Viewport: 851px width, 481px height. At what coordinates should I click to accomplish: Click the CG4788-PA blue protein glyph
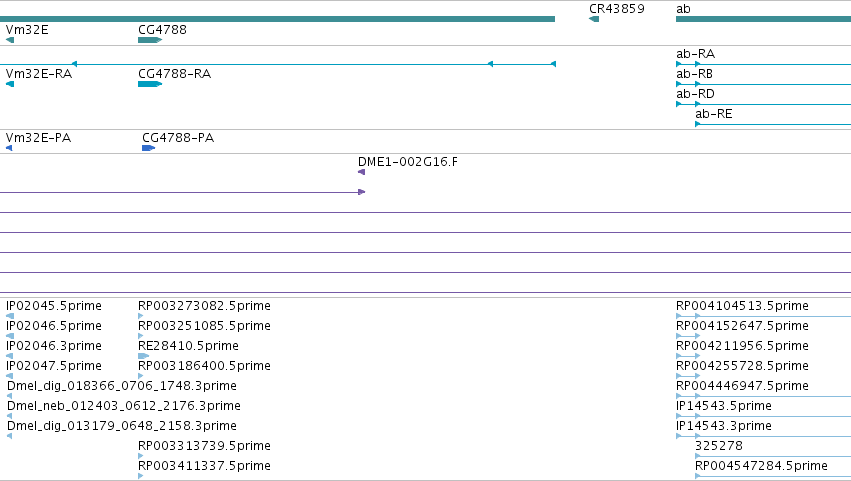click(149, 148)
